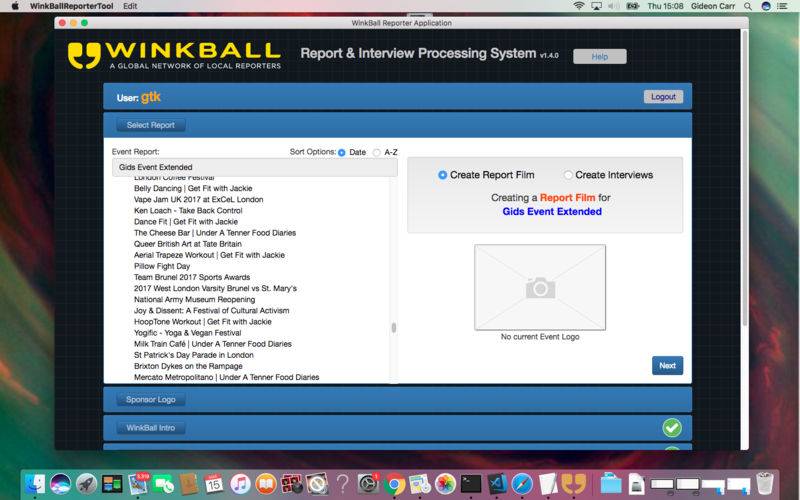Select 'Dance Fit | Get Fit with Jackie'
This screenshot has height=500, width=800.
click(x=186, y=222)
